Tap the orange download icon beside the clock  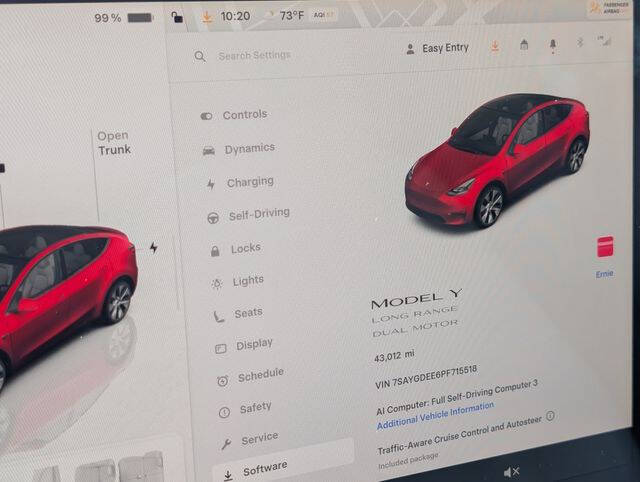tap(207, 17)
